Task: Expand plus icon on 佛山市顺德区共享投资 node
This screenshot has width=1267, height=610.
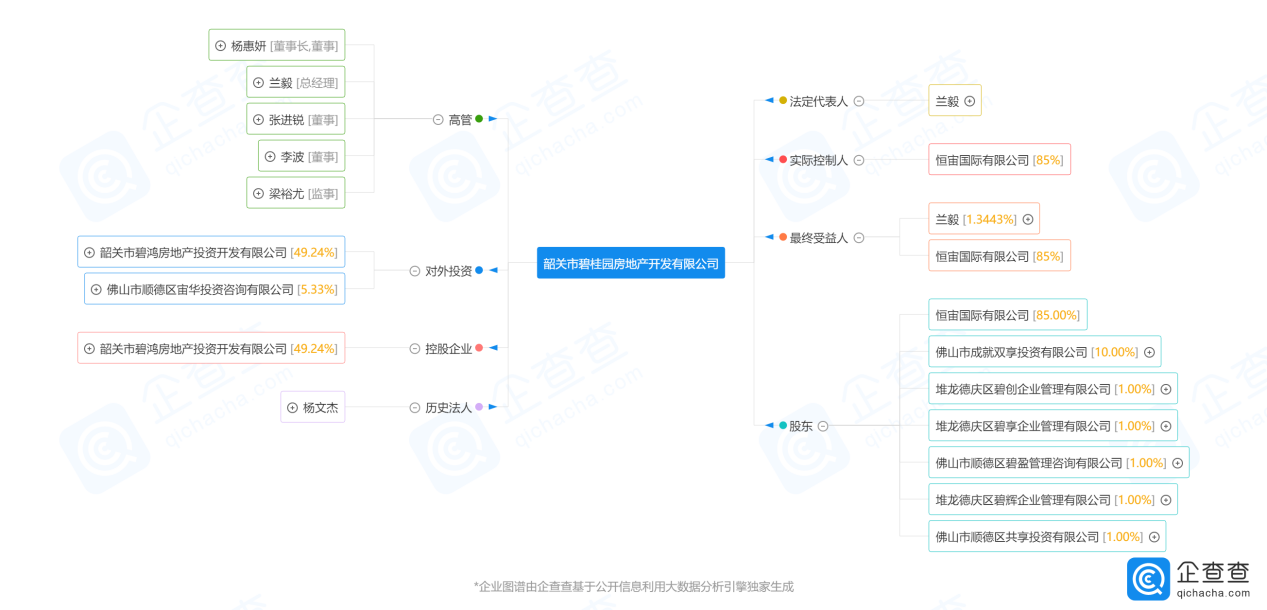Action: tap(1154, 537)
